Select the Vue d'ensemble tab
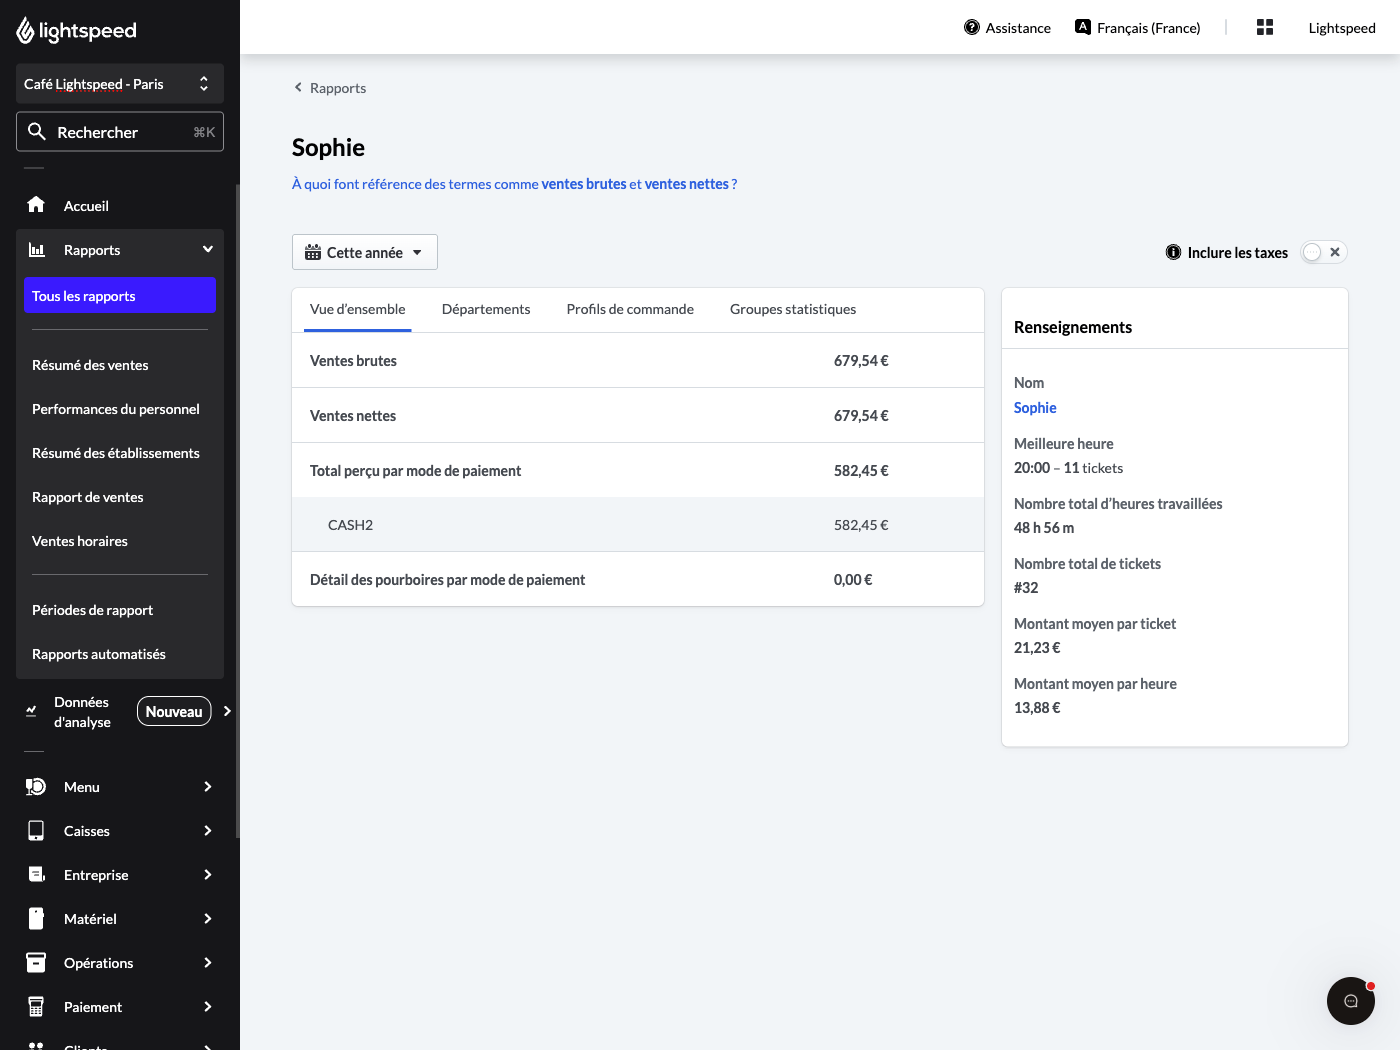 tap(358, 310)
